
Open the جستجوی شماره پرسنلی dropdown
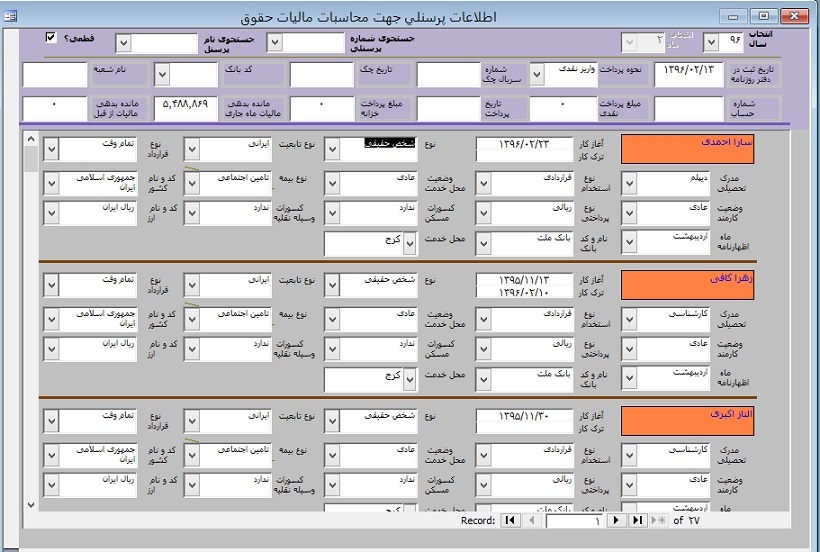click(x=275, y=43)
